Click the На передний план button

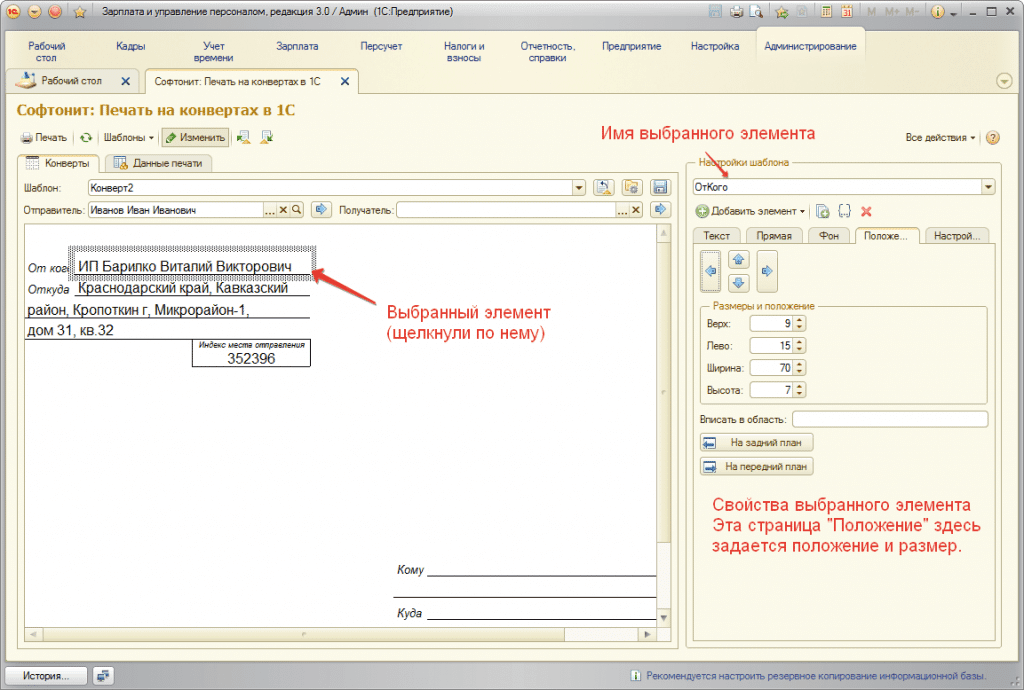click(756, 467)
